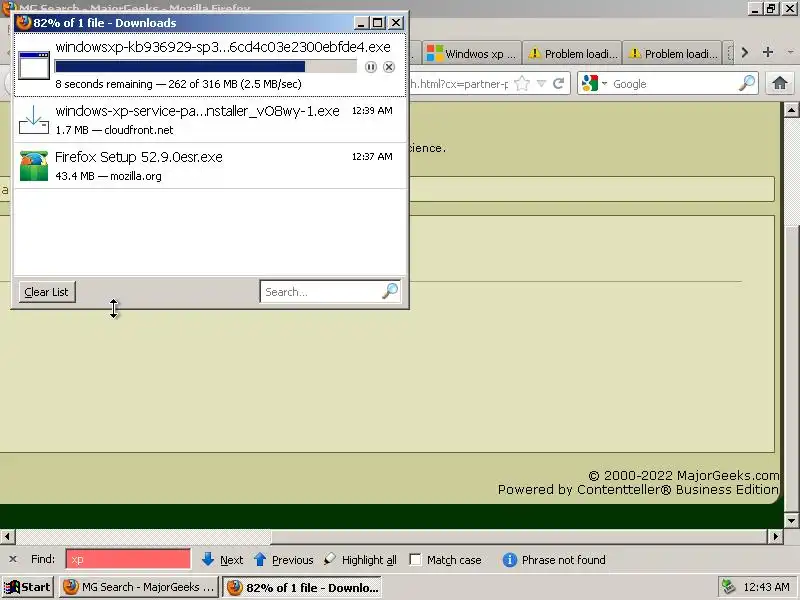Screen dimensions: 800x600
Task: Click the 12:37 AM download time
Action: coord(372,156)
